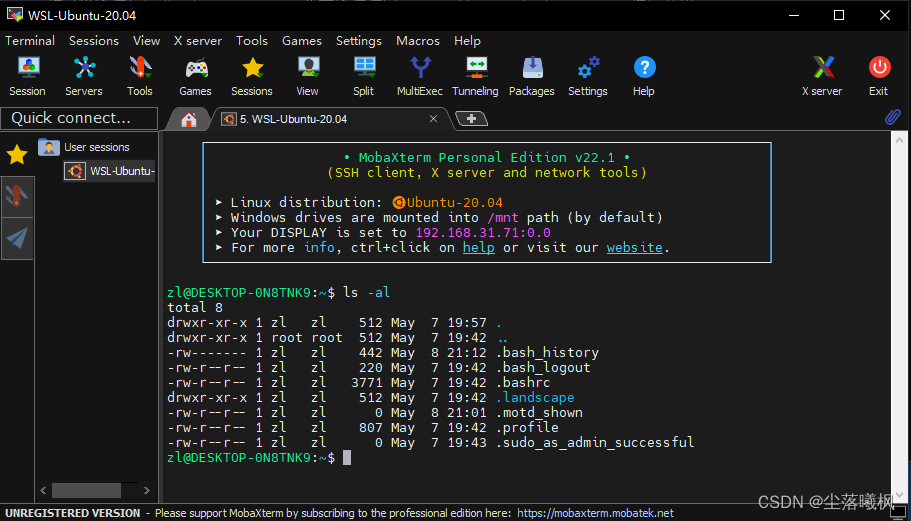Open the View menu in menu bar
Screen dimensions: 911x521
click(146, 41)
